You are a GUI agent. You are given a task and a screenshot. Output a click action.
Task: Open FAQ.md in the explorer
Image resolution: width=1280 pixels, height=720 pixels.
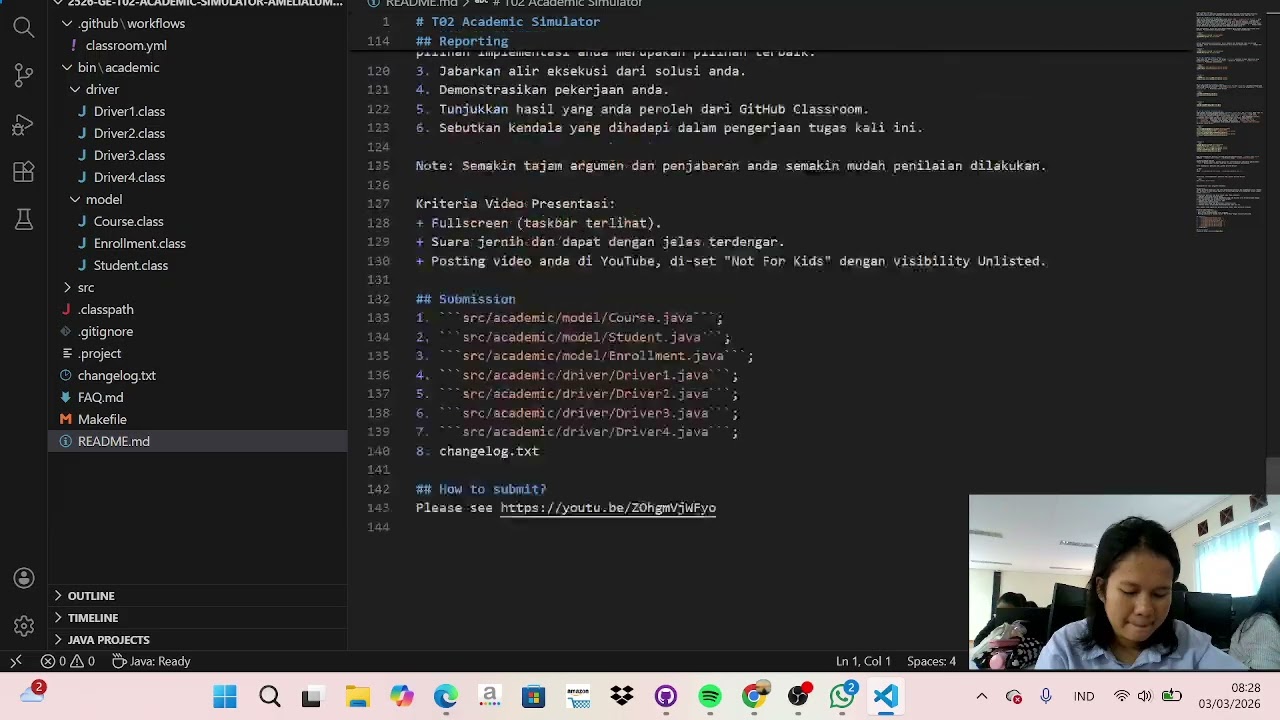(x=197, y=397)
